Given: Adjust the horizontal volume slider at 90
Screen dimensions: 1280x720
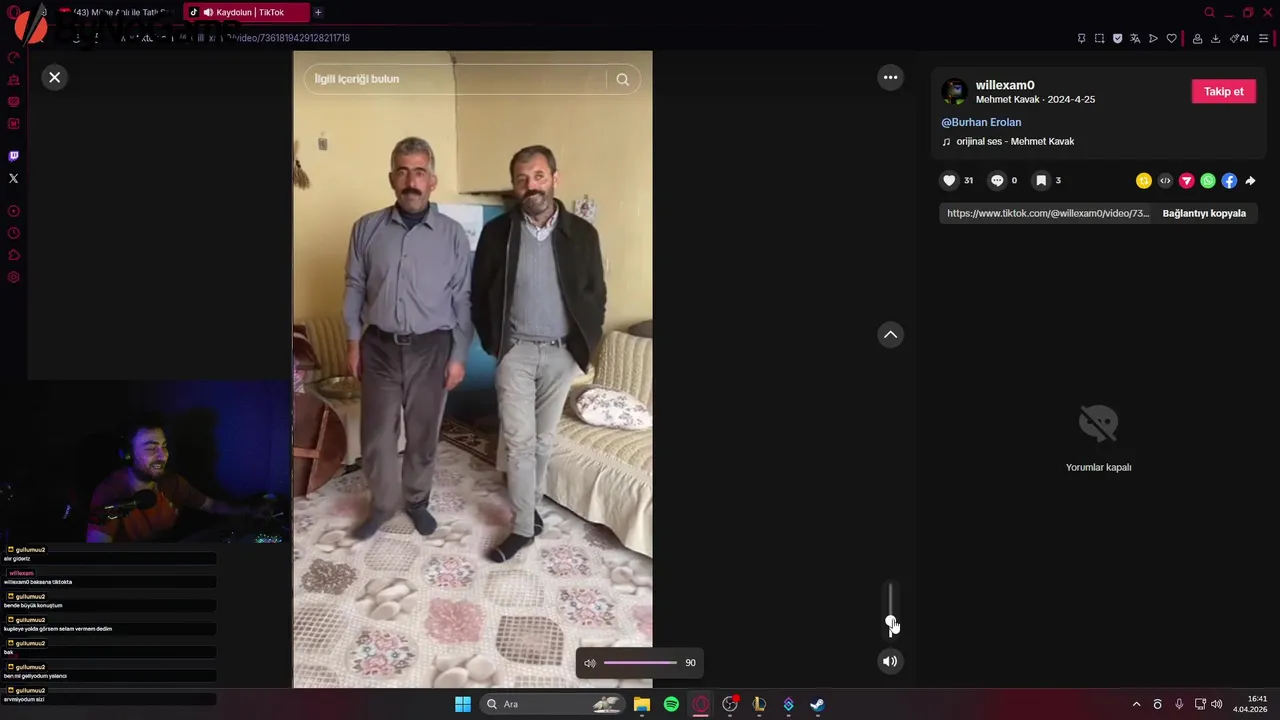Looking at the screenshot, I should point(640,662).
